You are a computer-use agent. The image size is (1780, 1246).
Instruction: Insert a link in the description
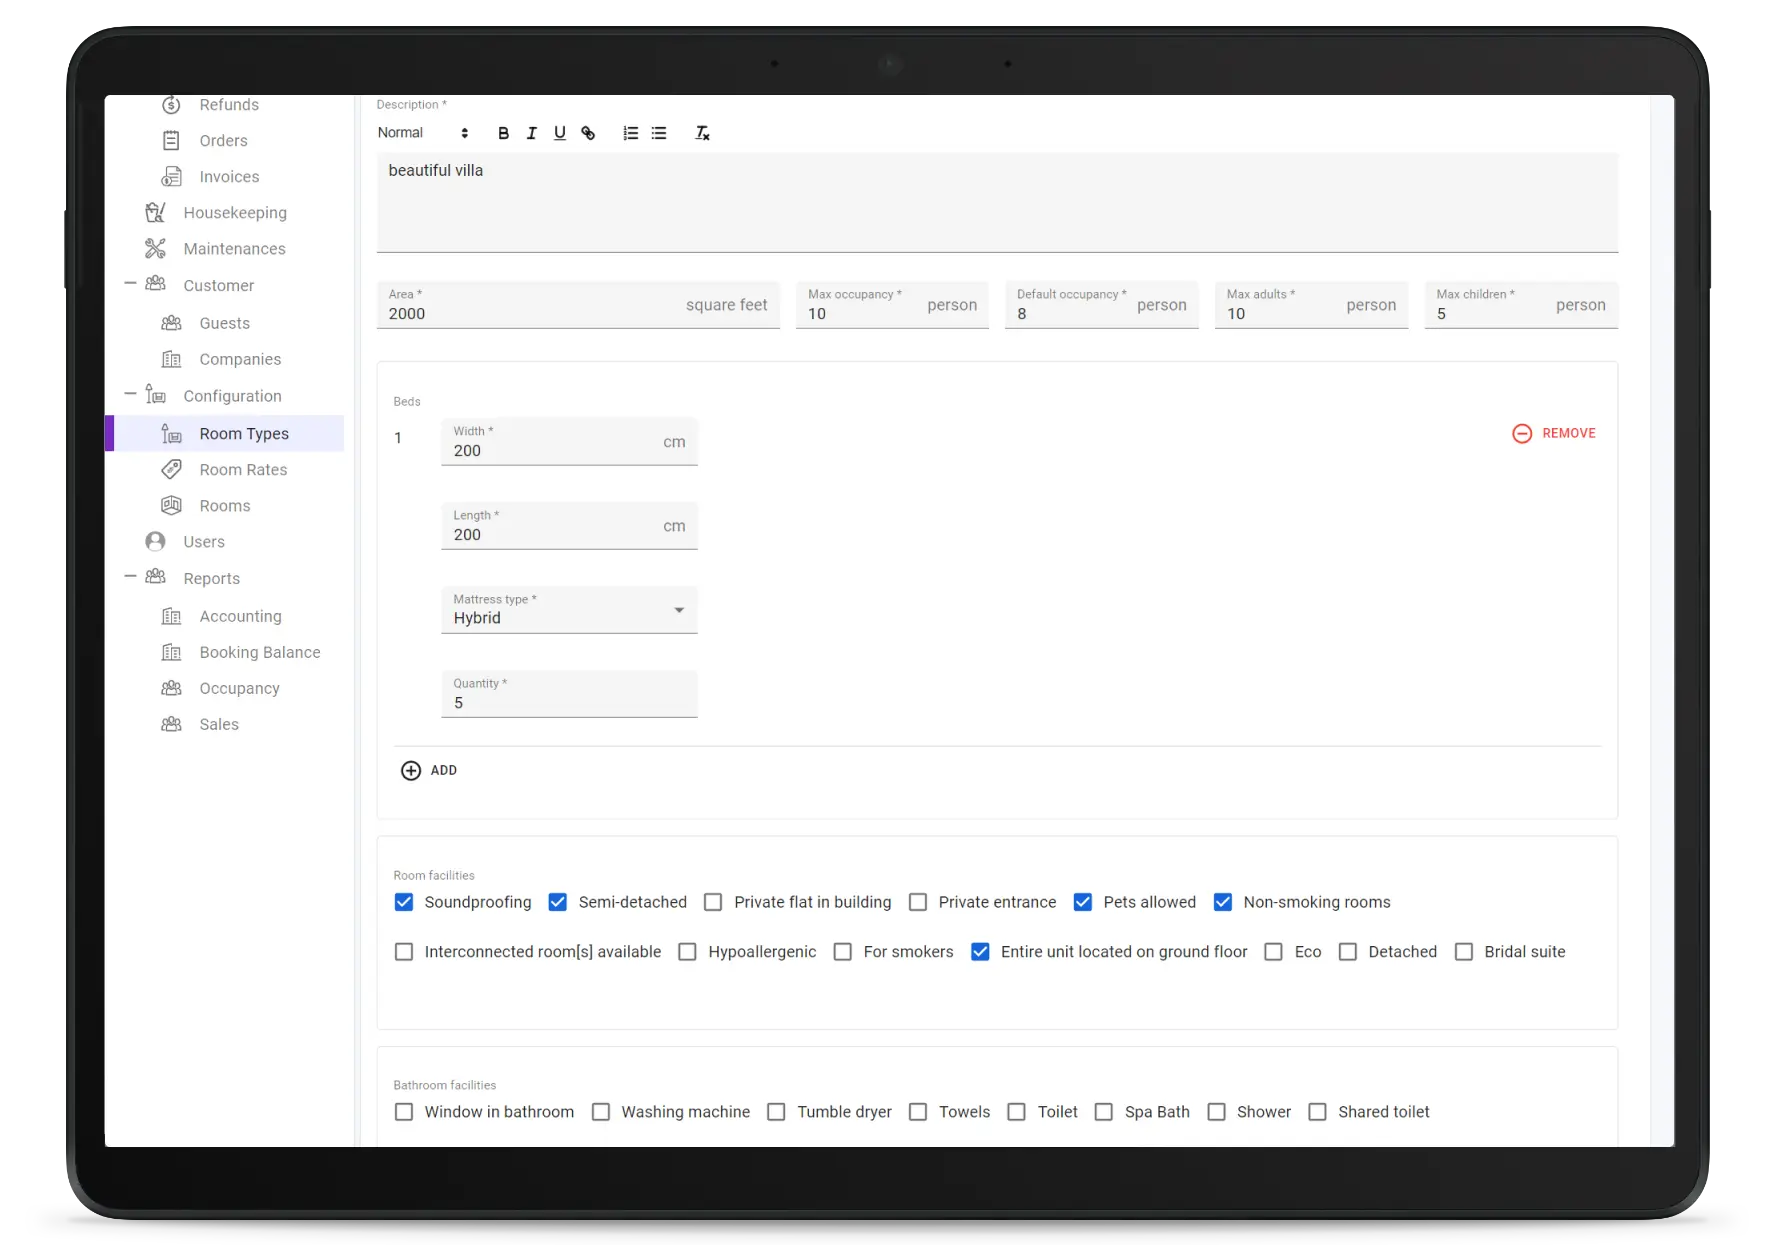click(588, 133)
